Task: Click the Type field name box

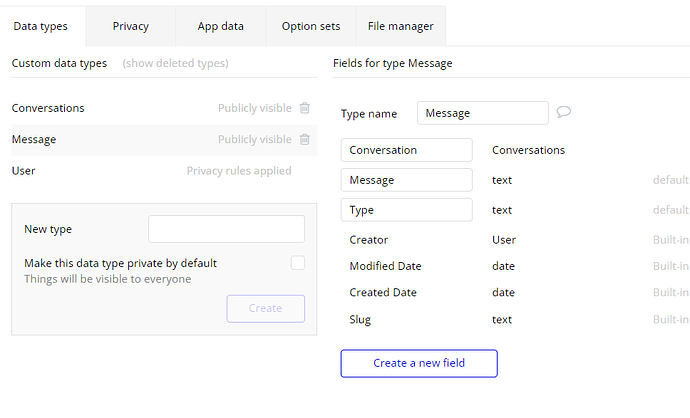Action: pyautogui.click(x=406, y=210)
